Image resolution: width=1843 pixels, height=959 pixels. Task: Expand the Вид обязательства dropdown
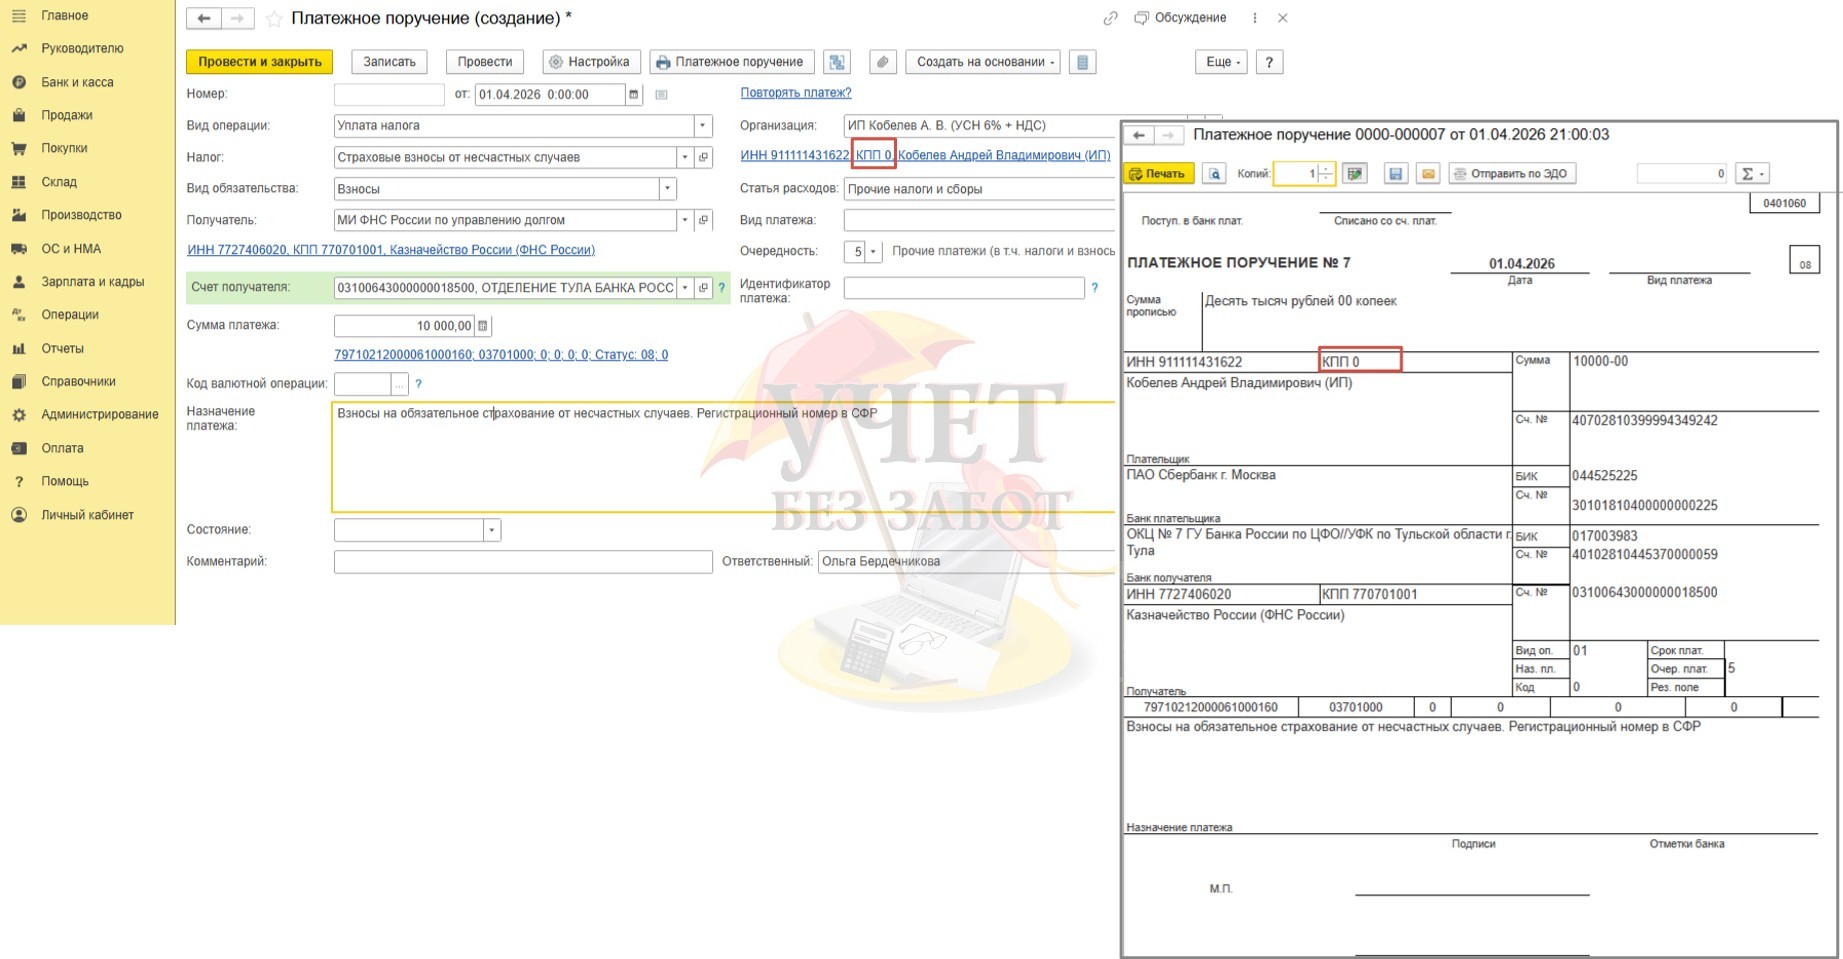pyautogui.click(x=667, y=189)
